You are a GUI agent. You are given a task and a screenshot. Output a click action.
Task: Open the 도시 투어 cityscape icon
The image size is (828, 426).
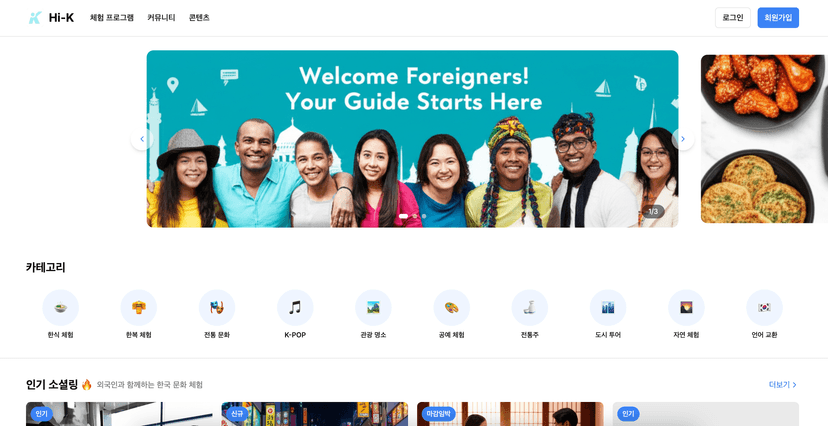608,307
